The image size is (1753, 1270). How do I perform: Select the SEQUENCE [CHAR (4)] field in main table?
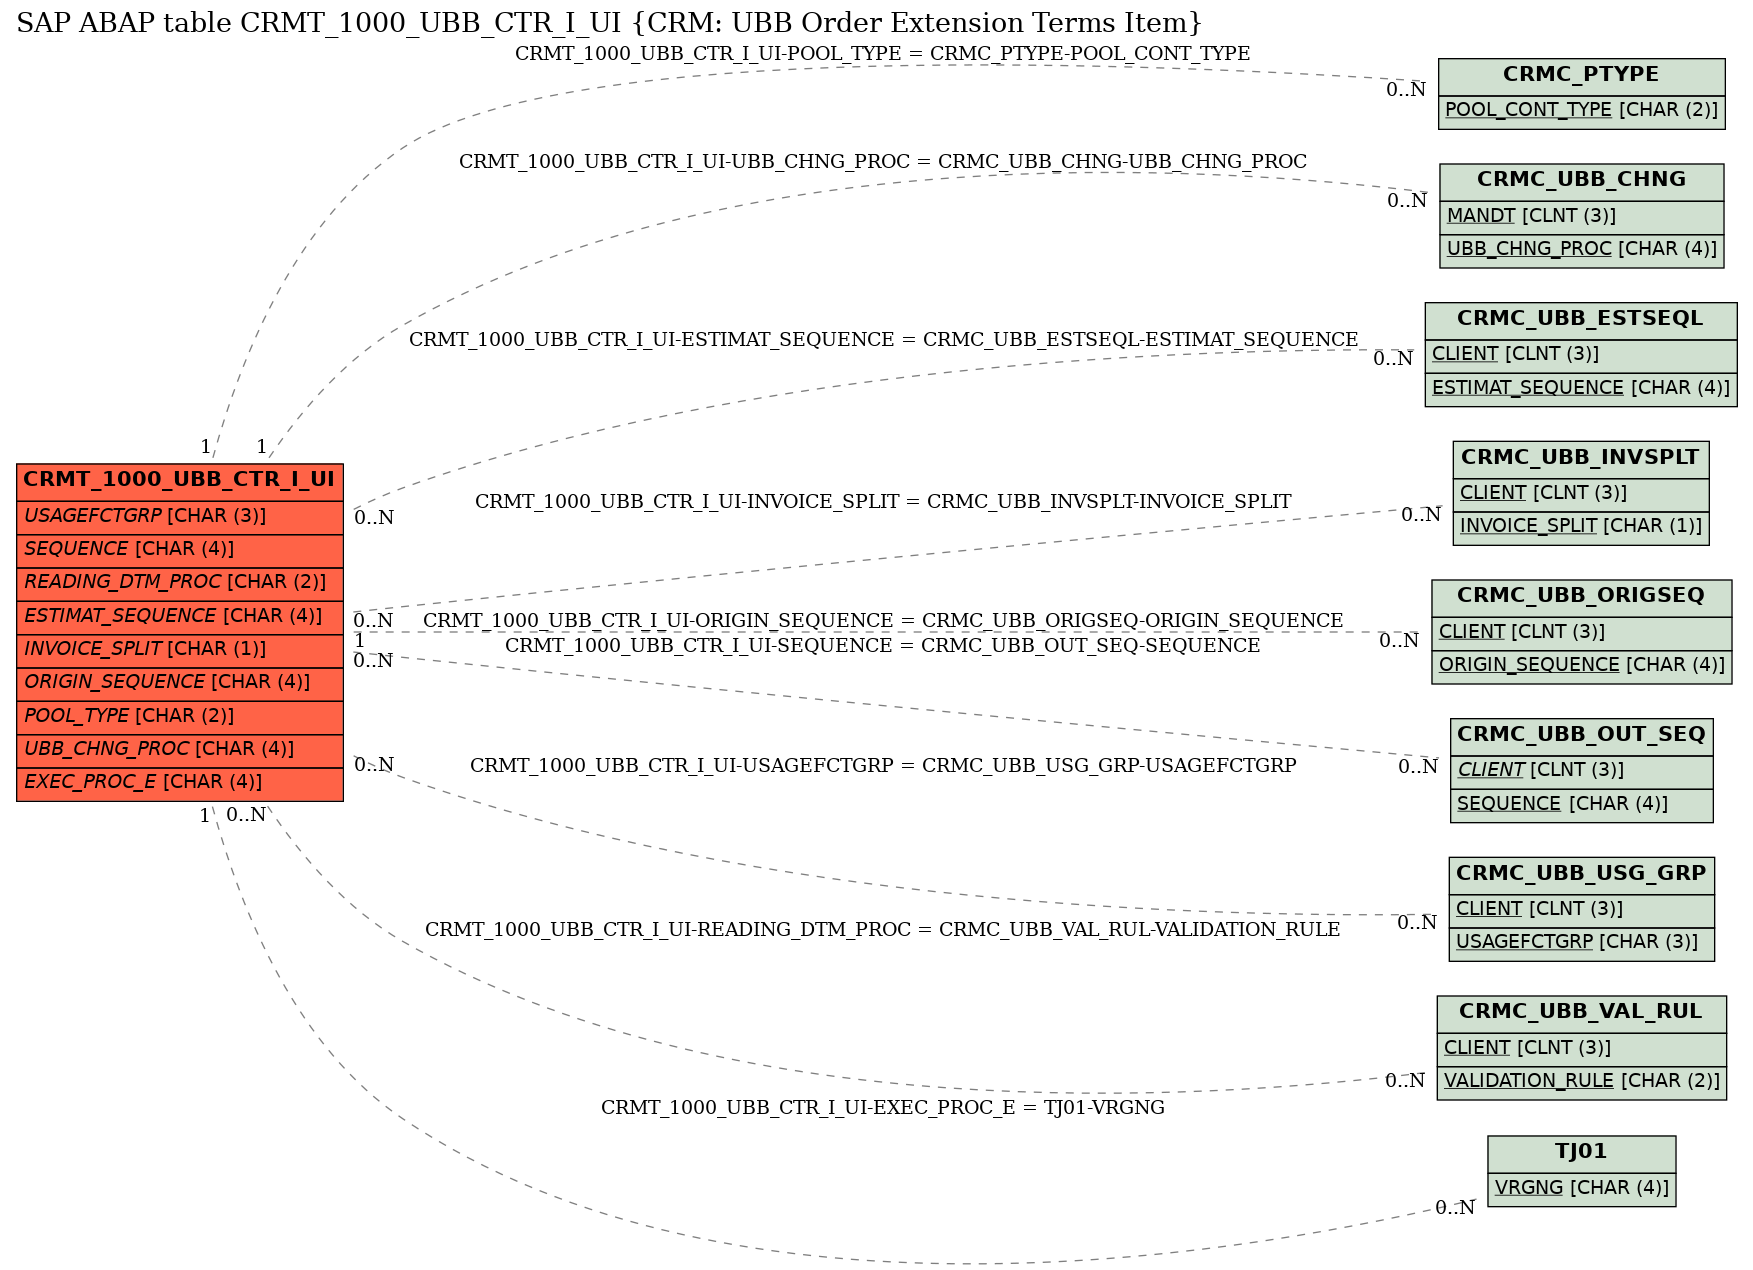pos(180,550)
